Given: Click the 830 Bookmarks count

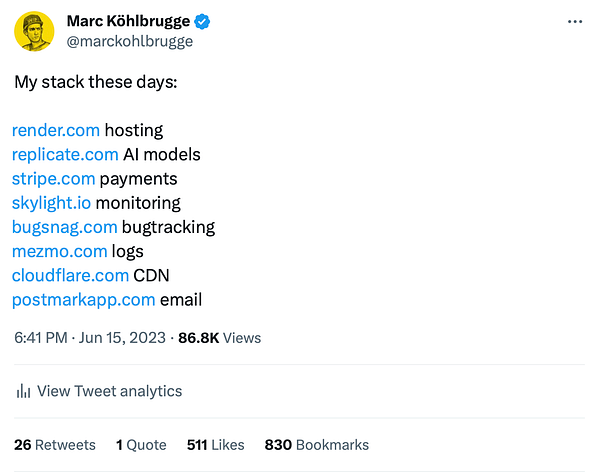Looking at the screenshot, I should pyautogui.click(x=317, y=445).
